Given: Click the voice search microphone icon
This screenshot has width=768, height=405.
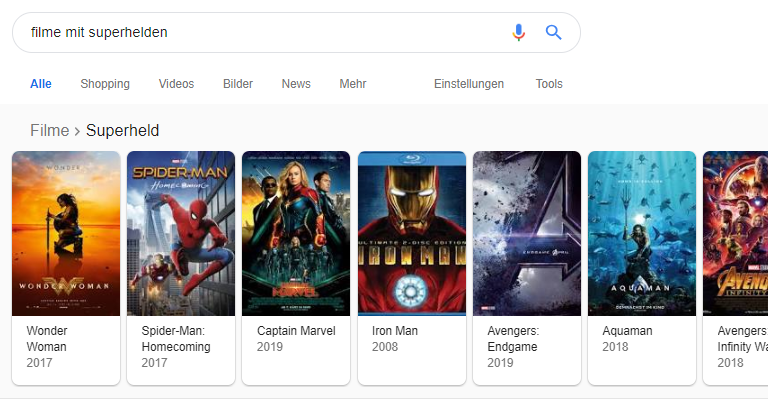Looking at the screenshot, I should pos(519,32).
